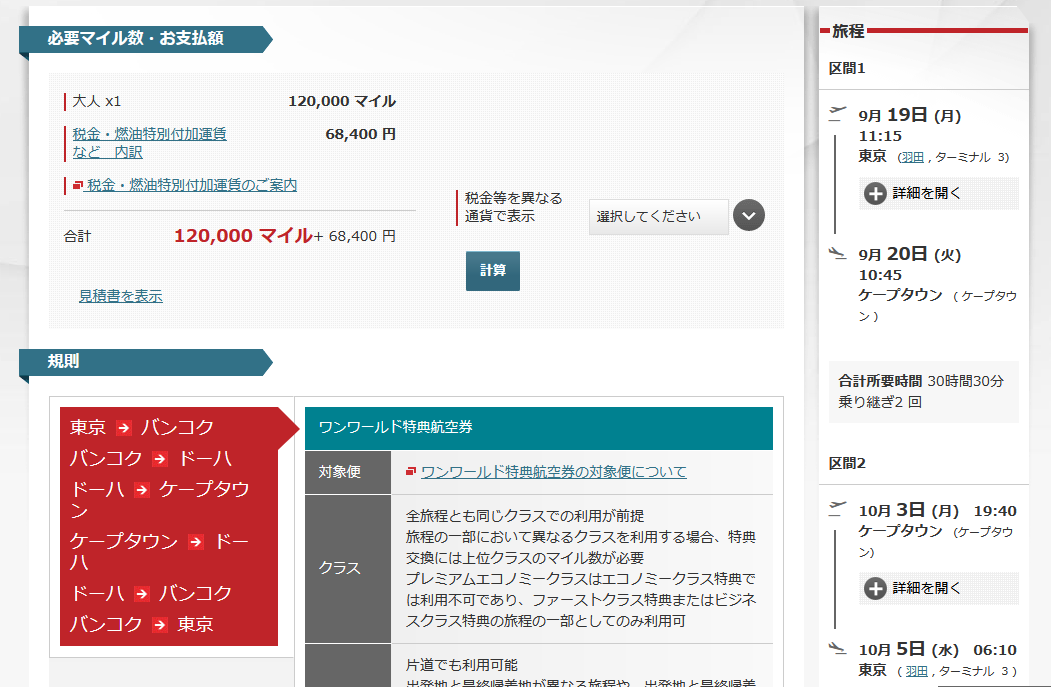Click the small red icon before ワンワールド特典航空券の対象便について

tap(411, 472)
